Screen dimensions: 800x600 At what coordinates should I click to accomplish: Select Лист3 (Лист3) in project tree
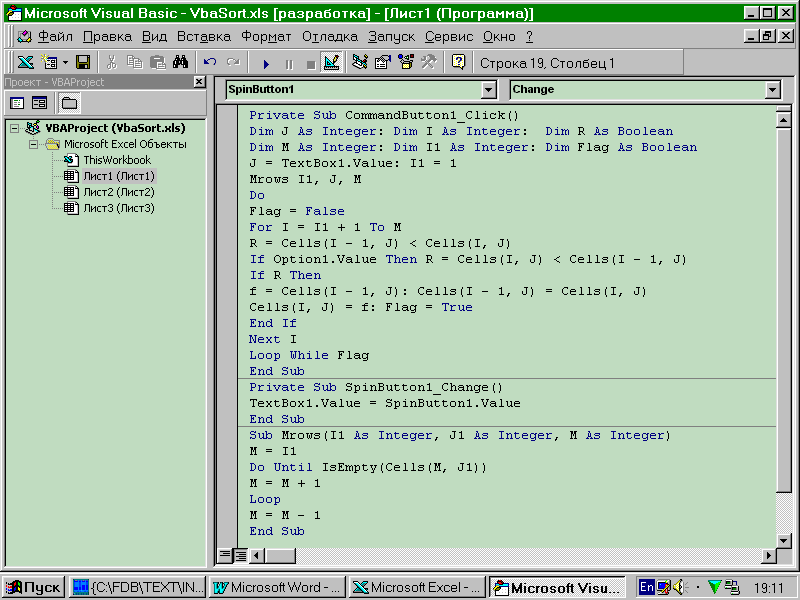click(x=119, y=208)
